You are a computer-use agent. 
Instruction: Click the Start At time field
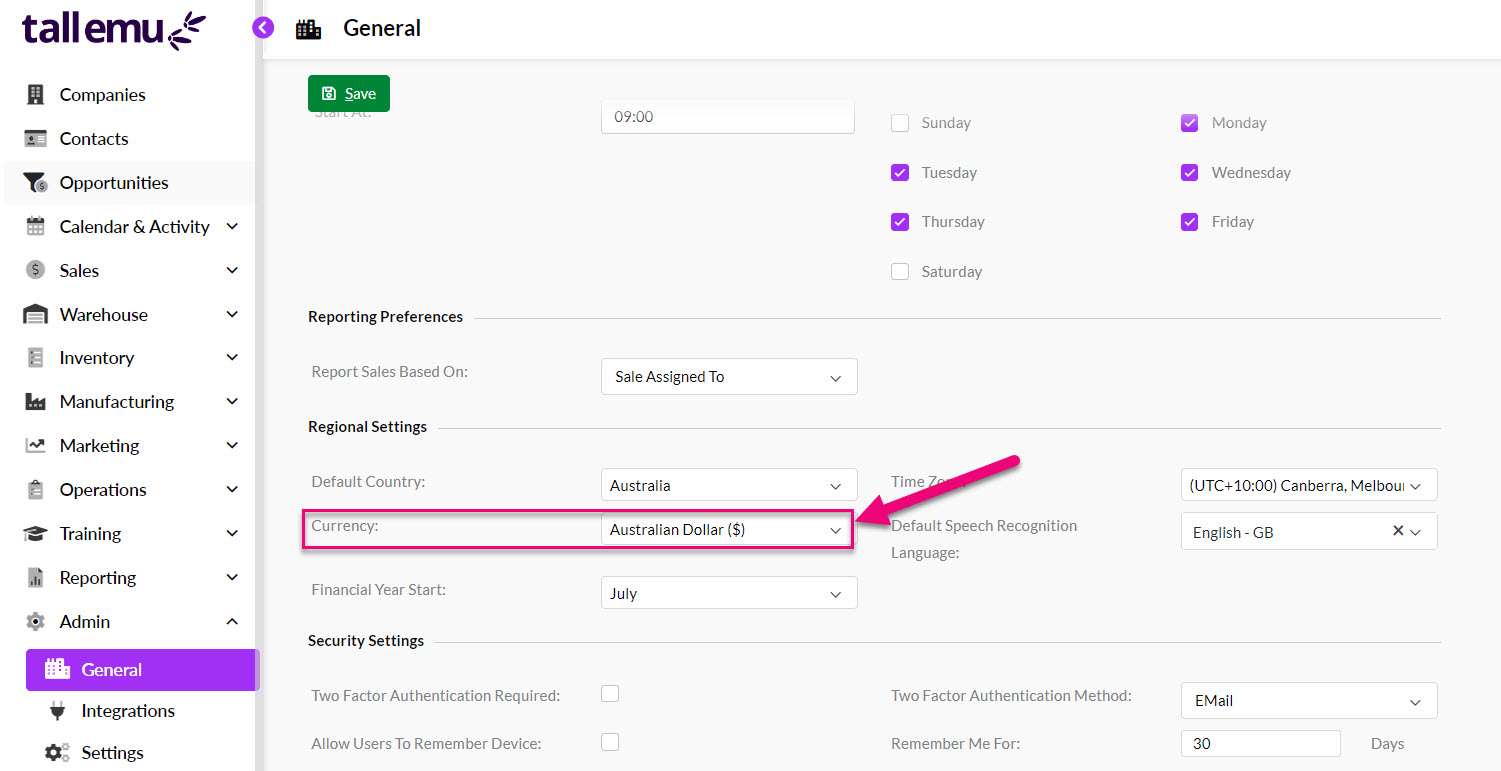[728, 116]
